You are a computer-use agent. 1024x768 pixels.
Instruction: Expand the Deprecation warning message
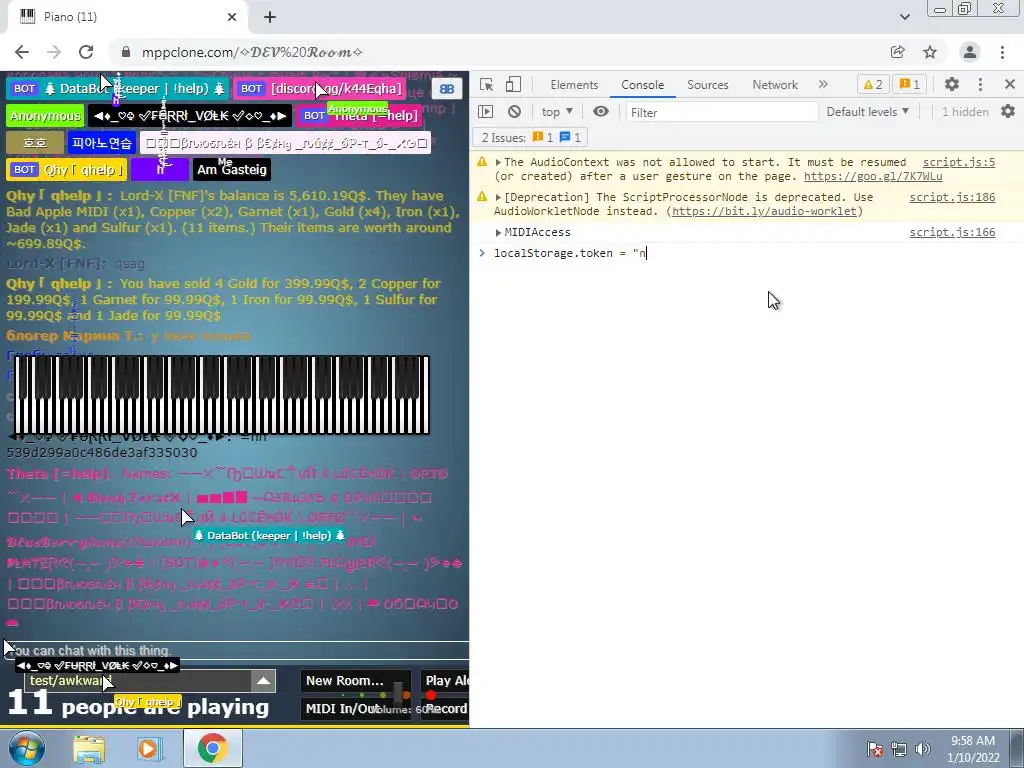coord(498,197)
